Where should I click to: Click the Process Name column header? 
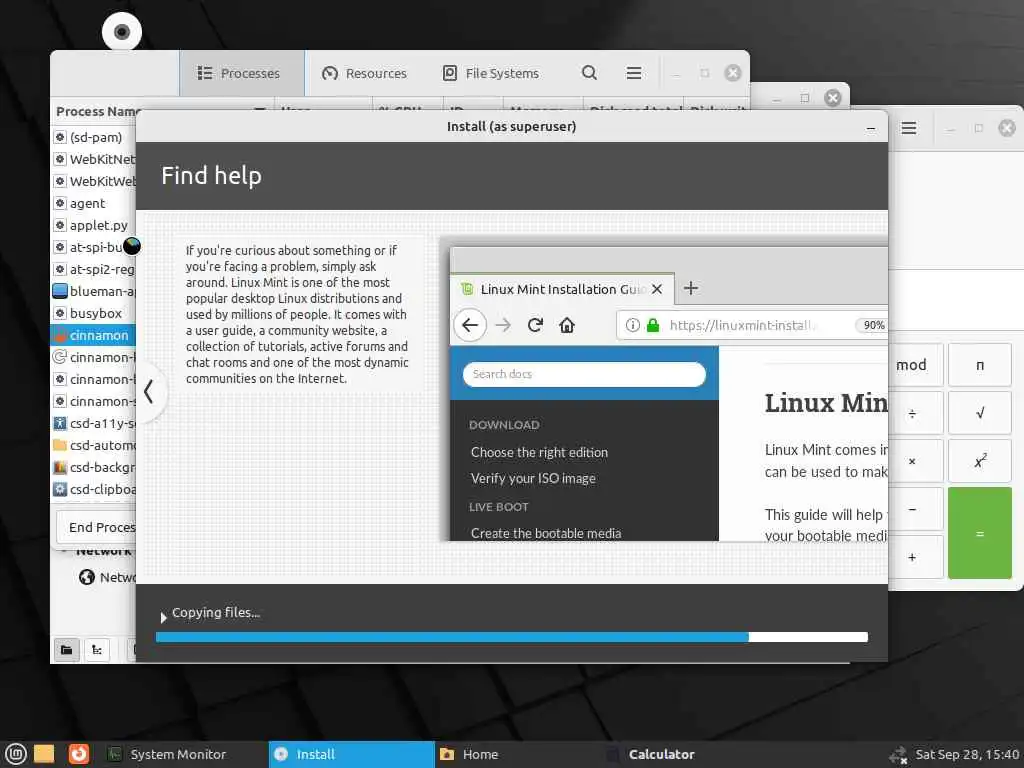[98, 111]
